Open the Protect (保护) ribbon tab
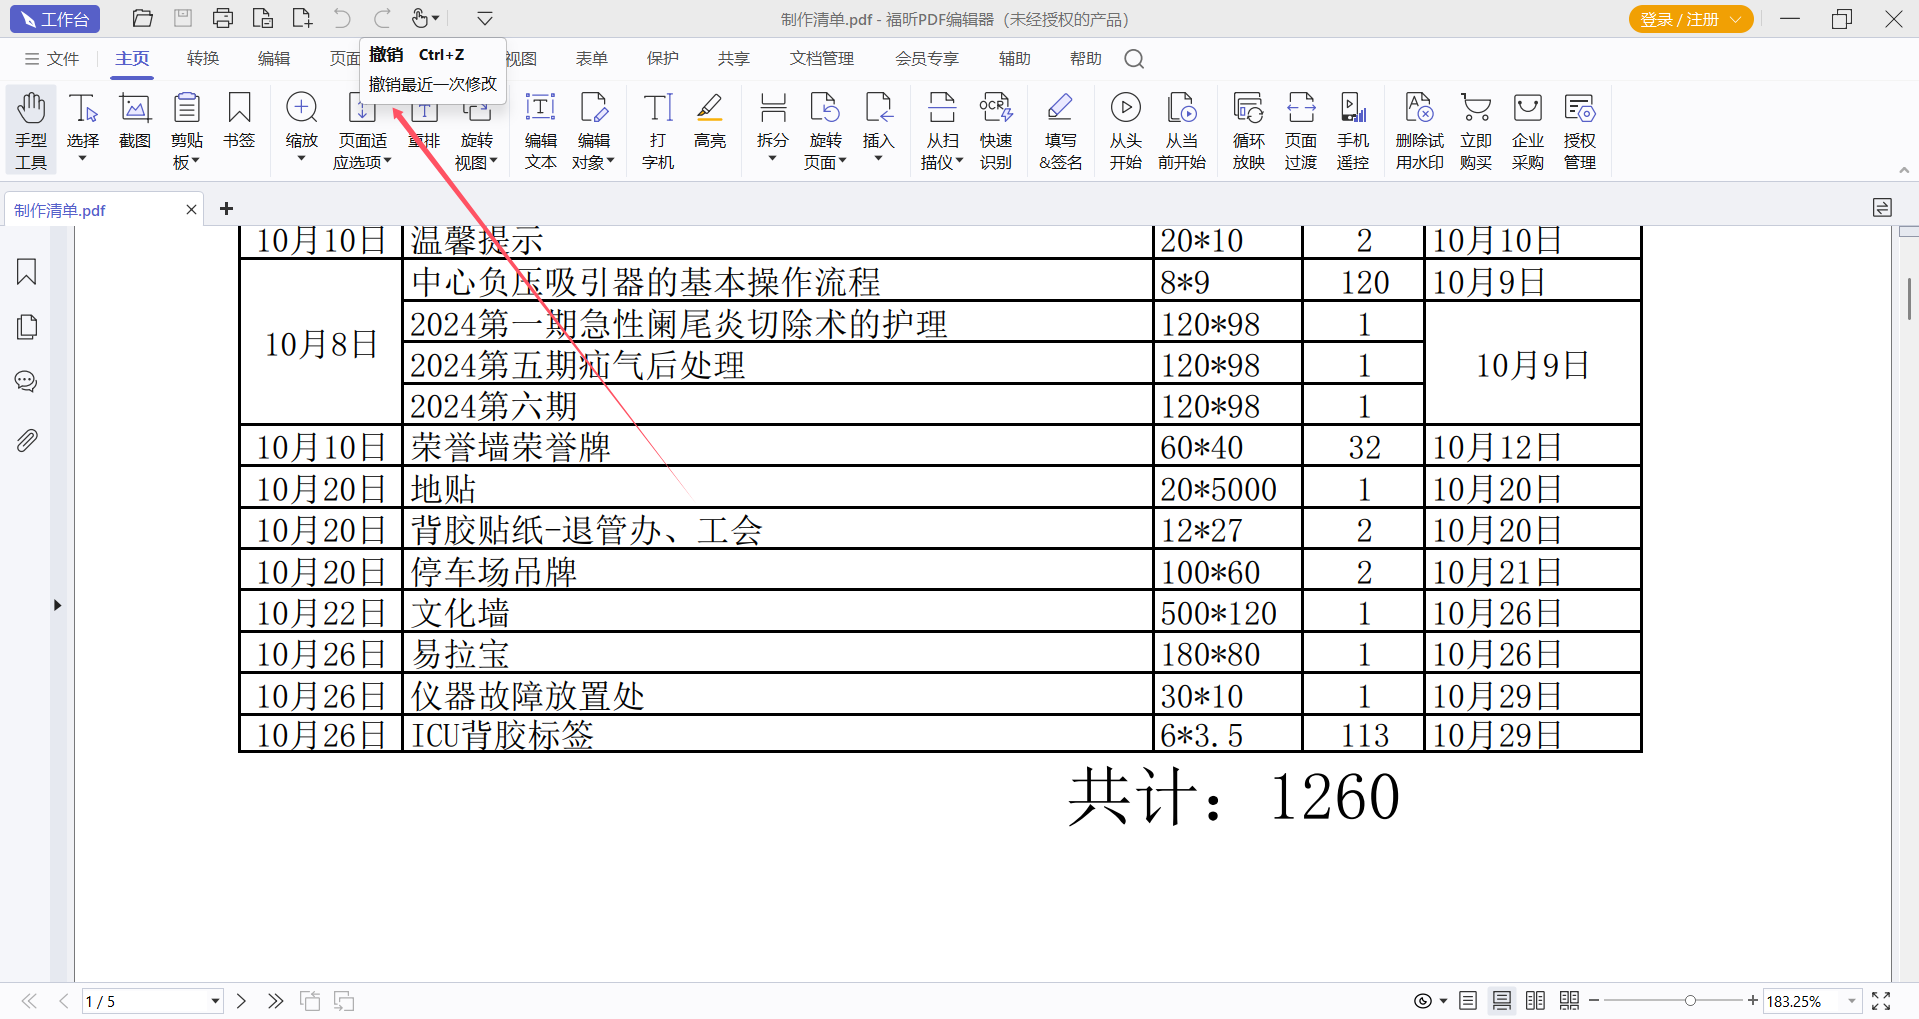 (x=662, y=59)
